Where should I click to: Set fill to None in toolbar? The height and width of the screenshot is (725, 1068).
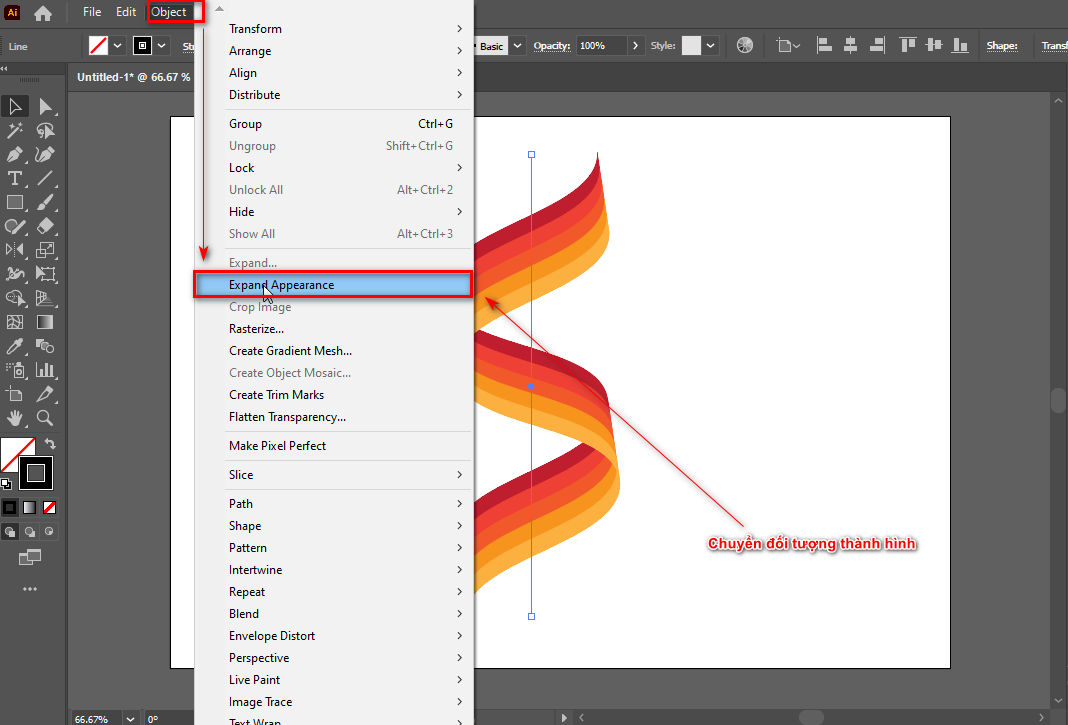click(49, 507)
